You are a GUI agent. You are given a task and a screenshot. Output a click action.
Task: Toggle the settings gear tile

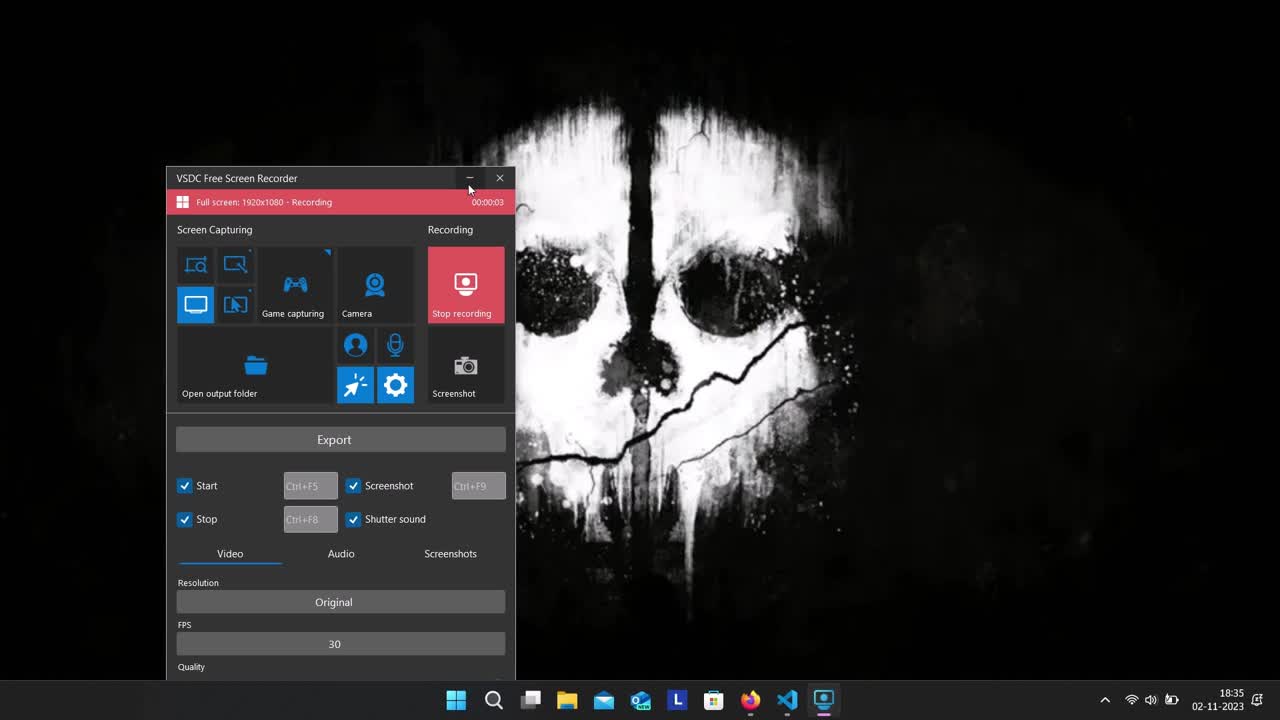tap(395, 385)
